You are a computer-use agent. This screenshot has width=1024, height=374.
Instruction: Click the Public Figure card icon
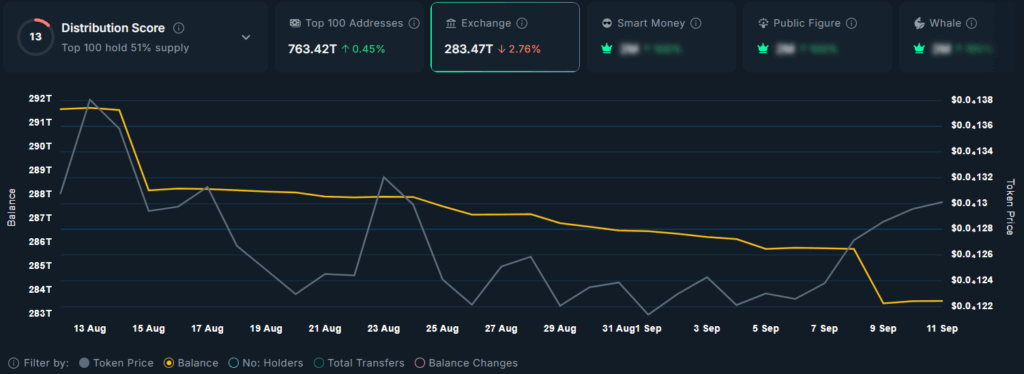point(763,23)
